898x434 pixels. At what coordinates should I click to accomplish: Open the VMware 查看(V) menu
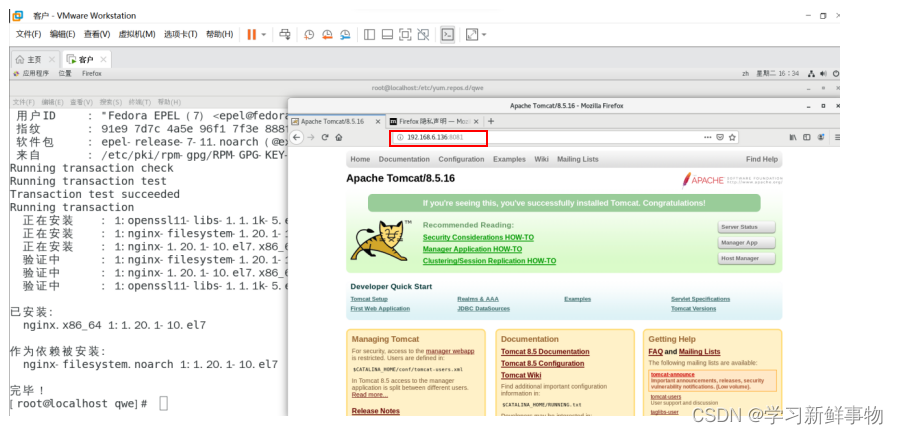click(x=97, y=34)
